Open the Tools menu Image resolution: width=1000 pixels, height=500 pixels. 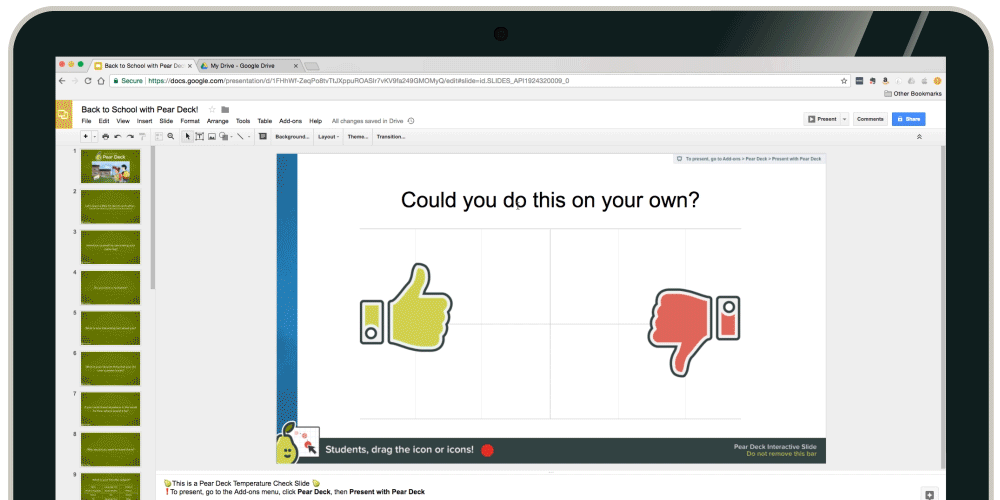tap(243, 121)
